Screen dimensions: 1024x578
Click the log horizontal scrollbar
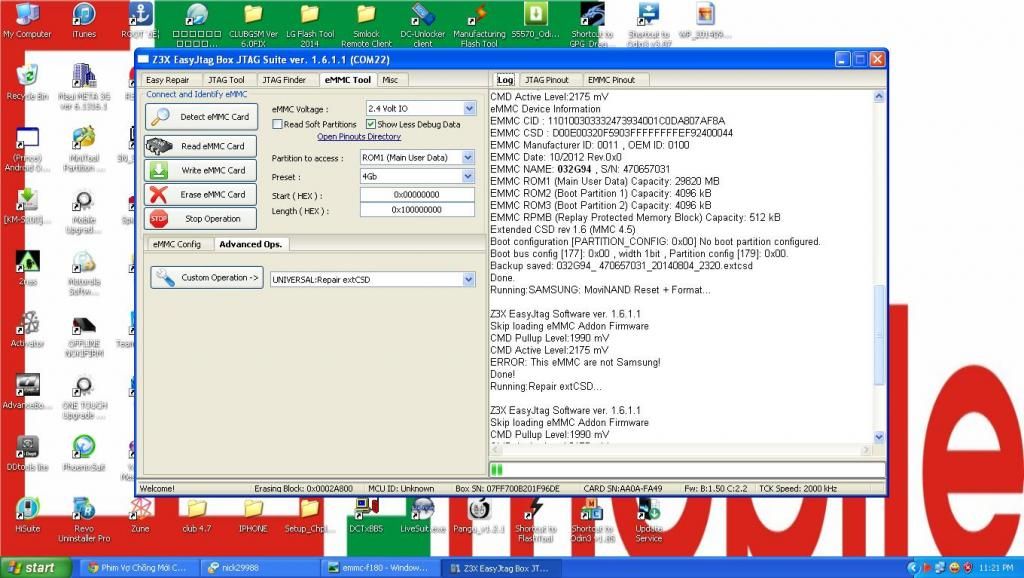(682, 450)
